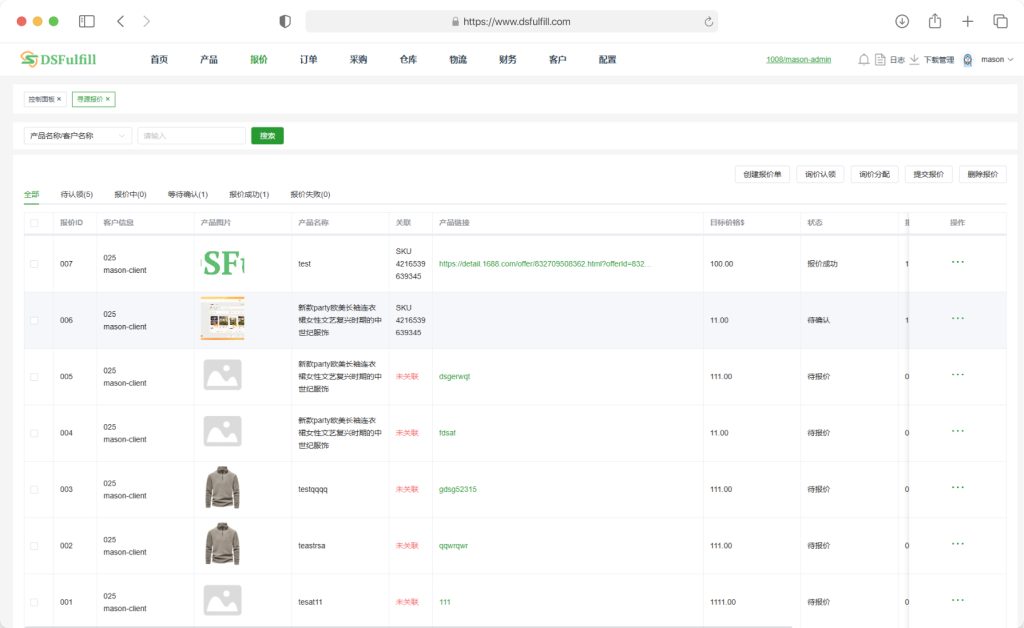The image size is (1024, 628).
Task: Expand the mason account dropdown
Action: pyautogui.click(x=1009, y=60)
